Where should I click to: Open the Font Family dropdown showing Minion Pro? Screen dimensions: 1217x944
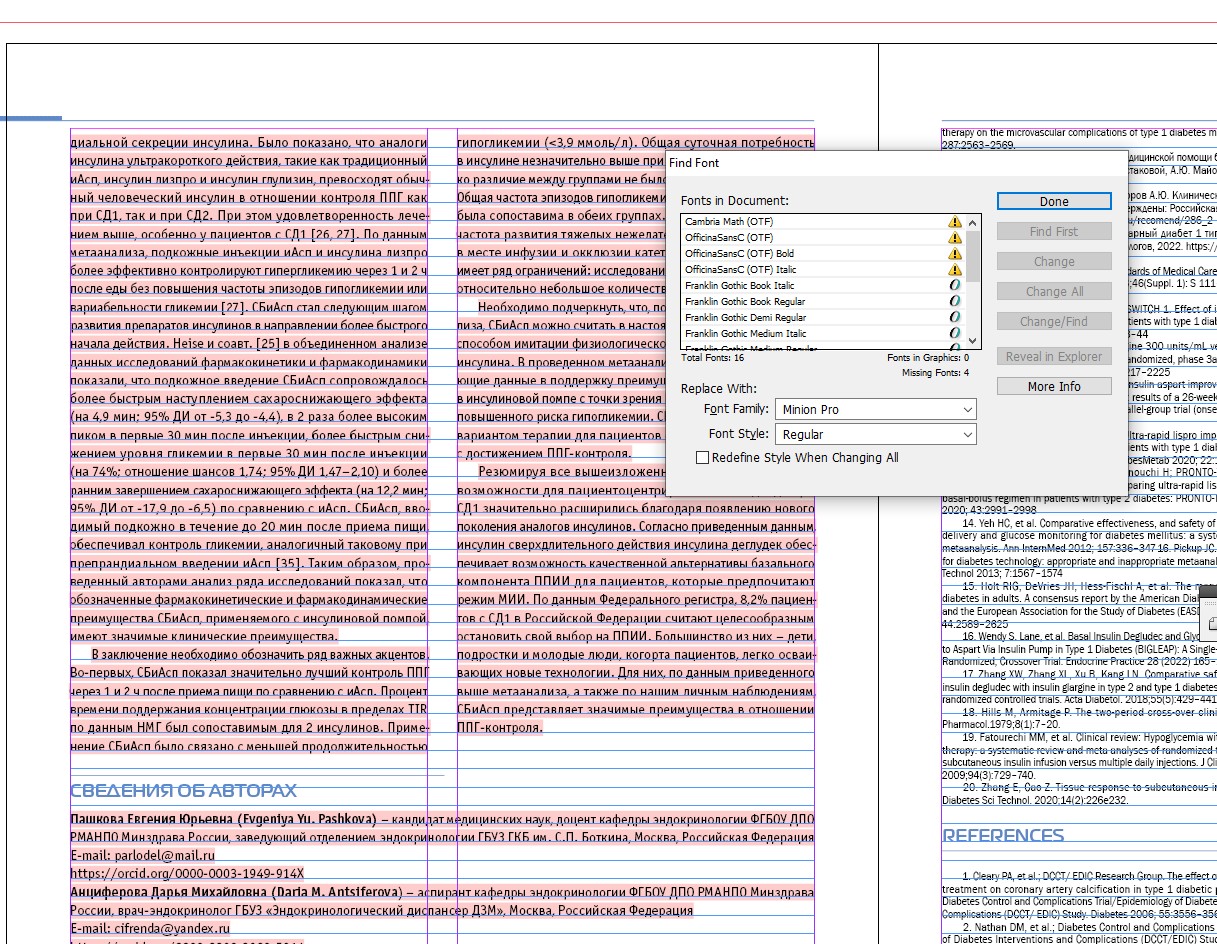click(876, 410)
